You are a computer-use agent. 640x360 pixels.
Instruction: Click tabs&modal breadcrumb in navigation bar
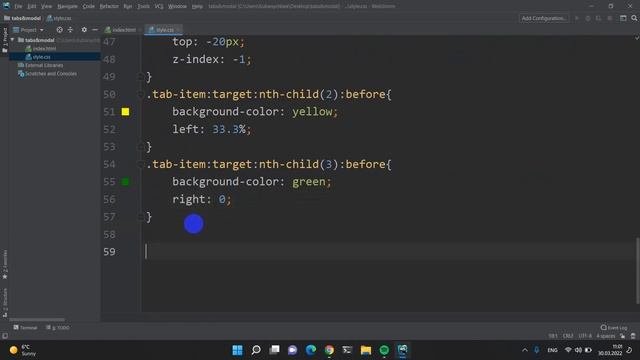coord(22,18)
